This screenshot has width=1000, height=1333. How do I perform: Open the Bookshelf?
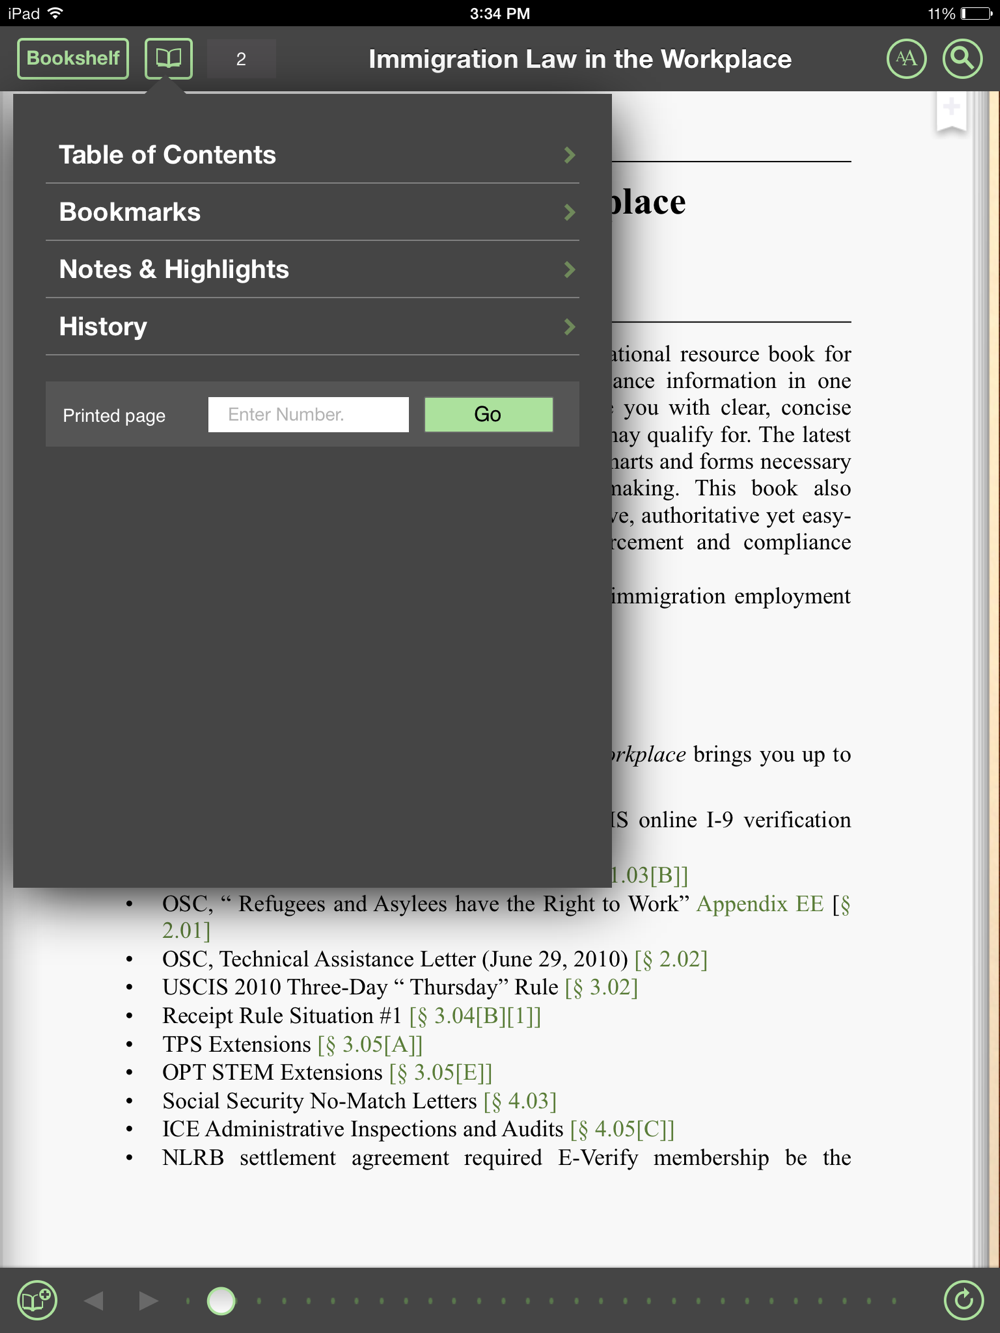click(x=73, y=59)
